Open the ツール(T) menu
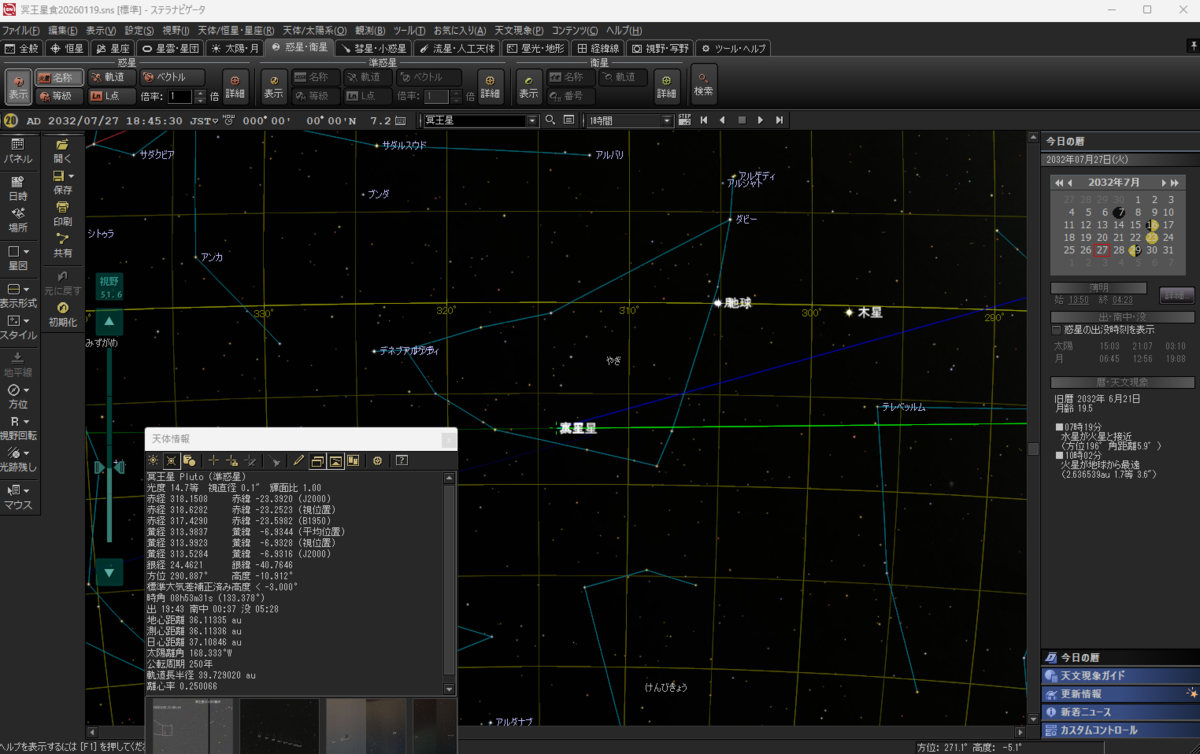1200x754 pixels. 409,31
